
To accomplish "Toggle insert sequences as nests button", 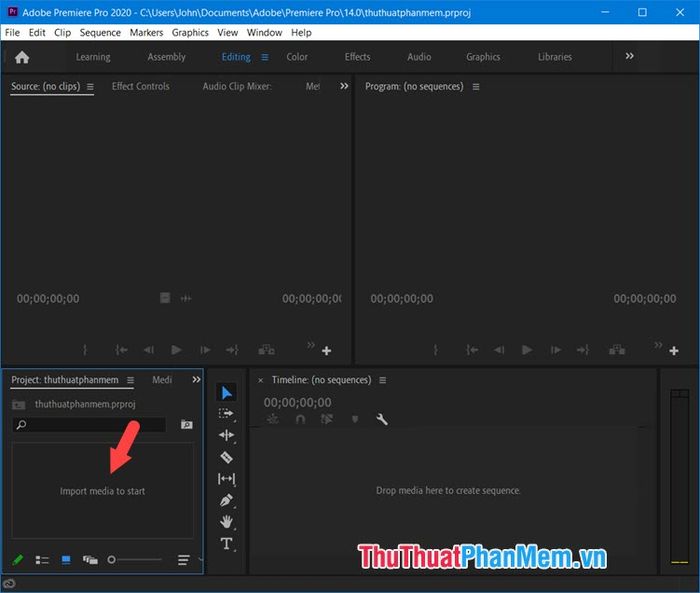I will (x=272, y=419).
